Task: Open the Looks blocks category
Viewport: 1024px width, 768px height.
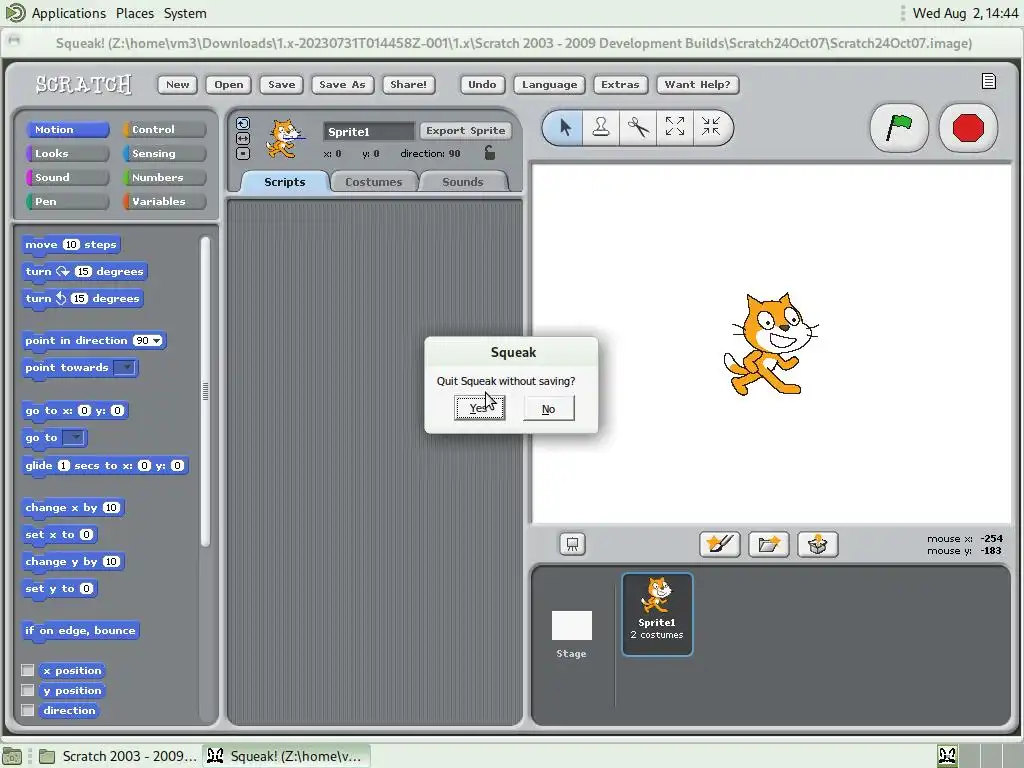Action: 67,153
